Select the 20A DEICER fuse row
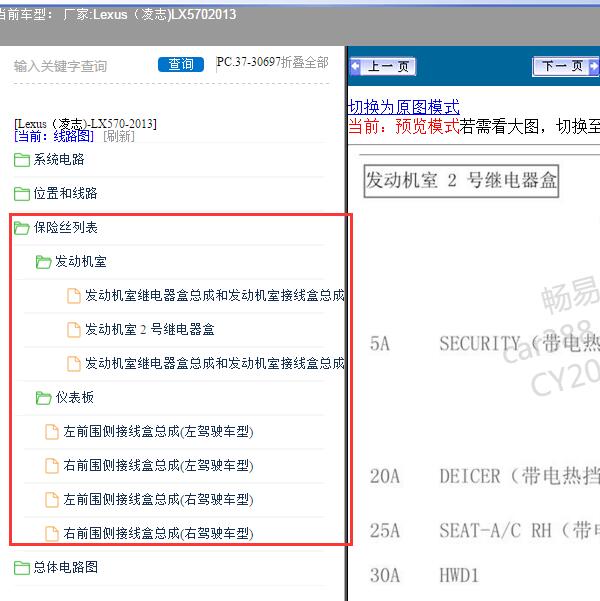The image size is (600, 601). [485, 476]
